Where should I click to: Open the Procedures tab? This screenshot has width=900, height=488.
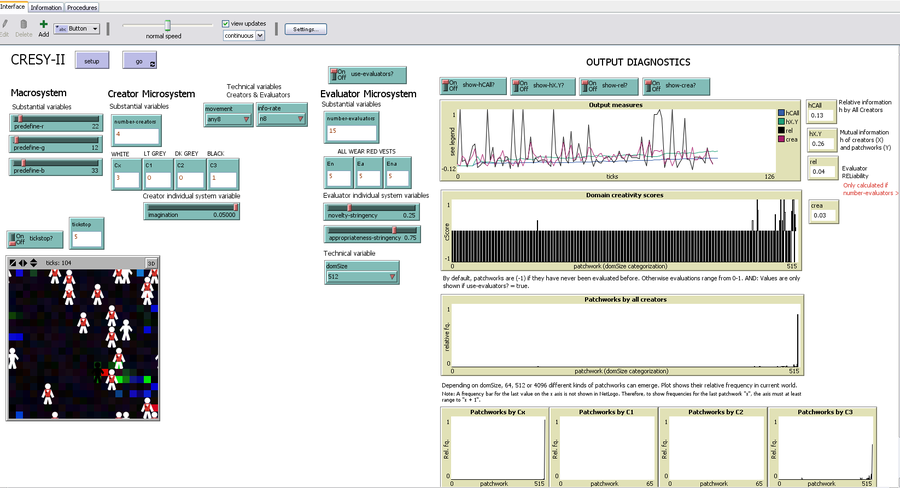coord(82,6)
